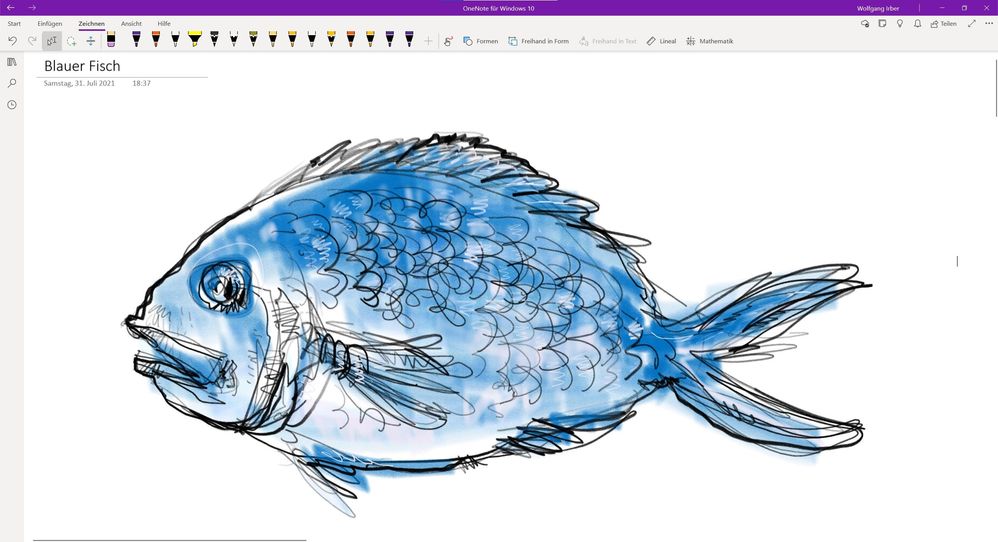This screenshot has width=998, height=542.
Task: Activate the insert or remove space tool
Action: point(91,41)
